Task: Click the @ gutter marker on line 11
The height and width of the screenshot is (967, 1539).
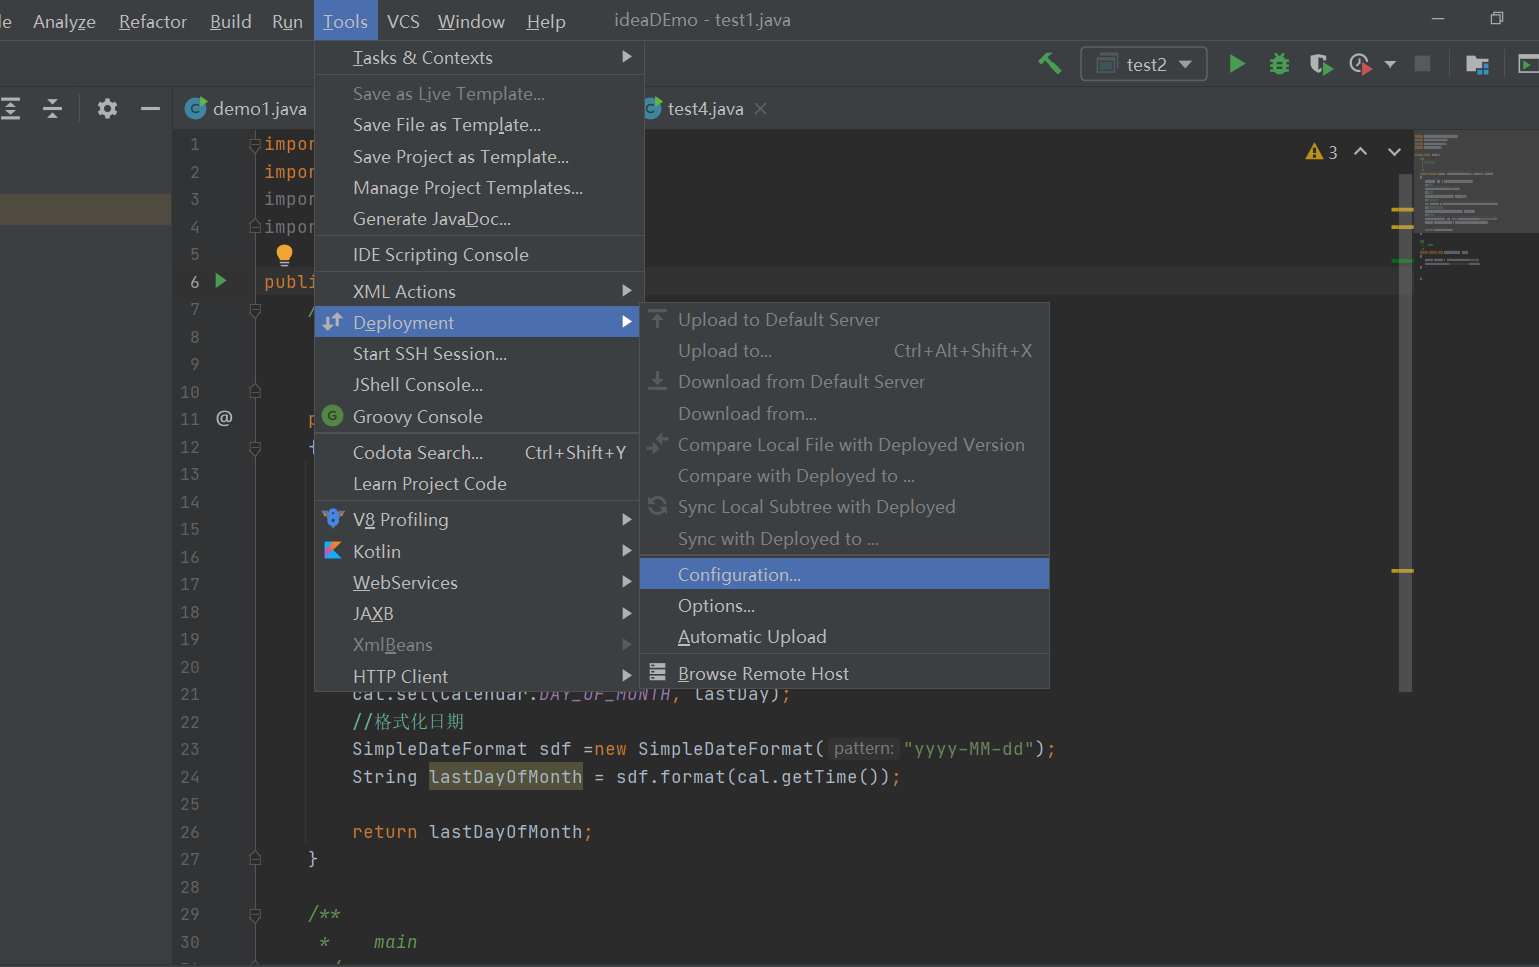Action: tap(224, 418)
